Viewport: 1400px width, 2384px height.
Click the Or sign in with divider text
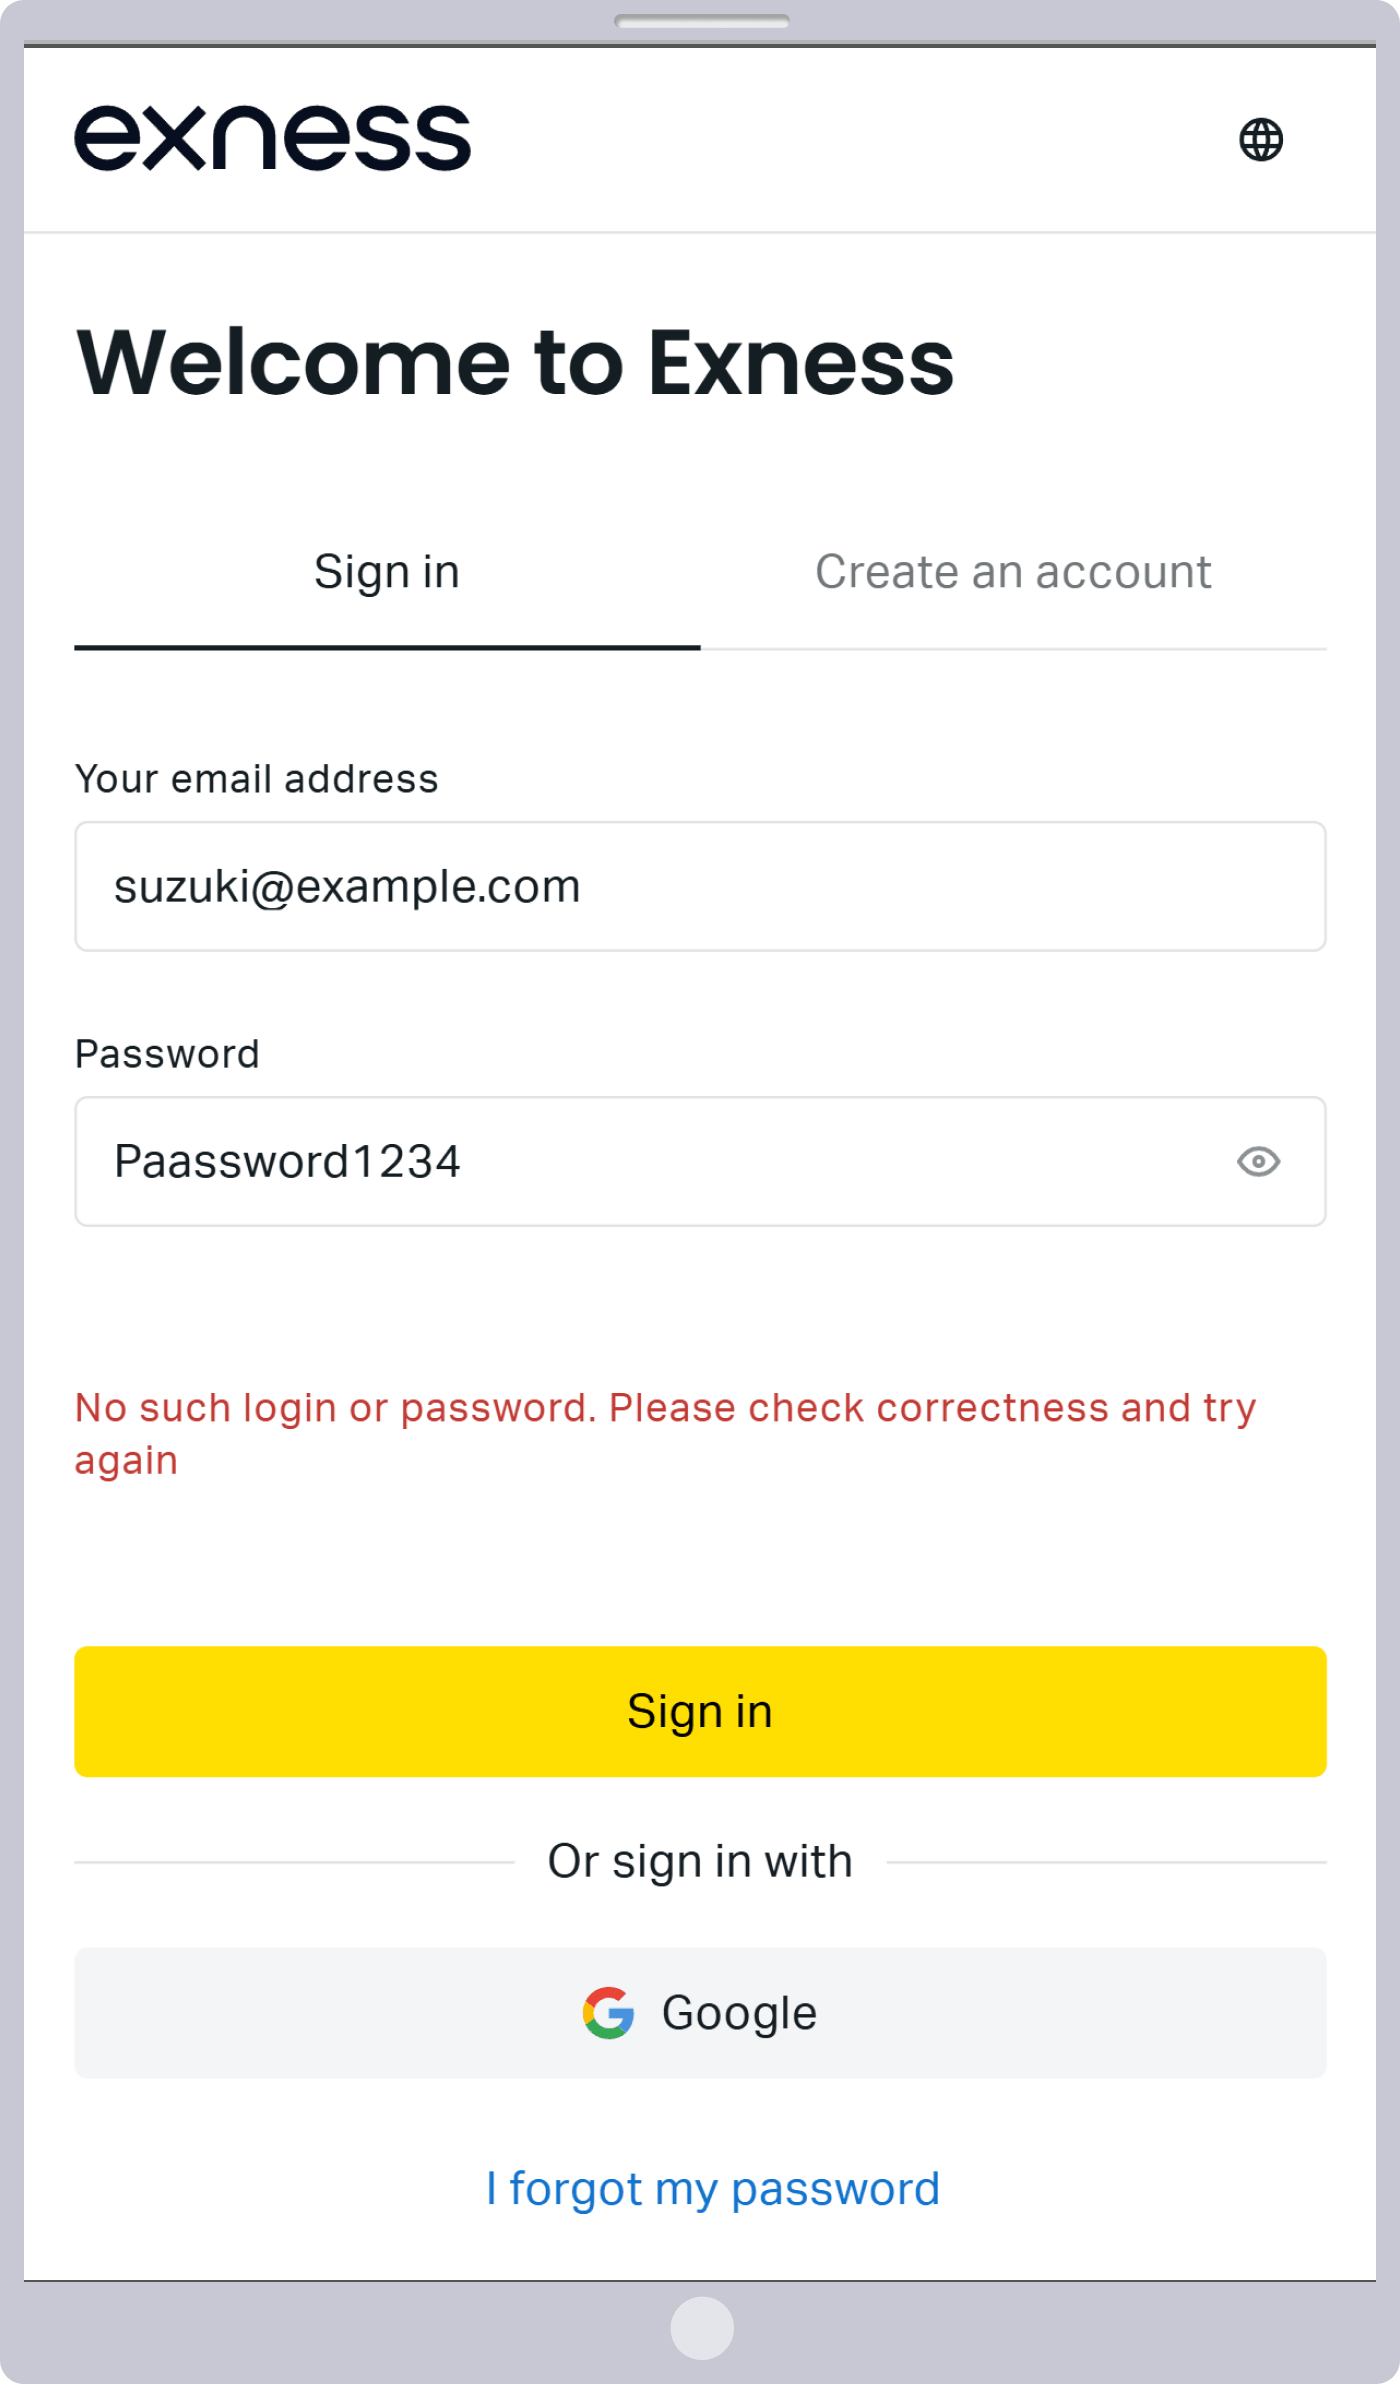700,1862
